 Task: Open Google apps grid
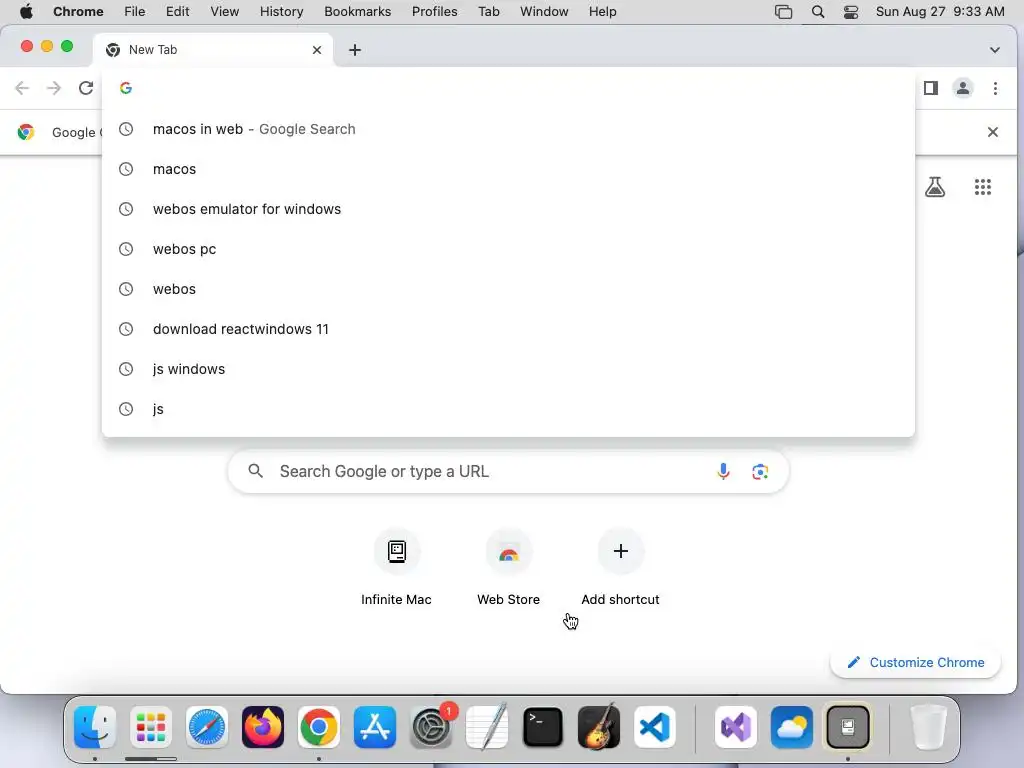(983, 187)
